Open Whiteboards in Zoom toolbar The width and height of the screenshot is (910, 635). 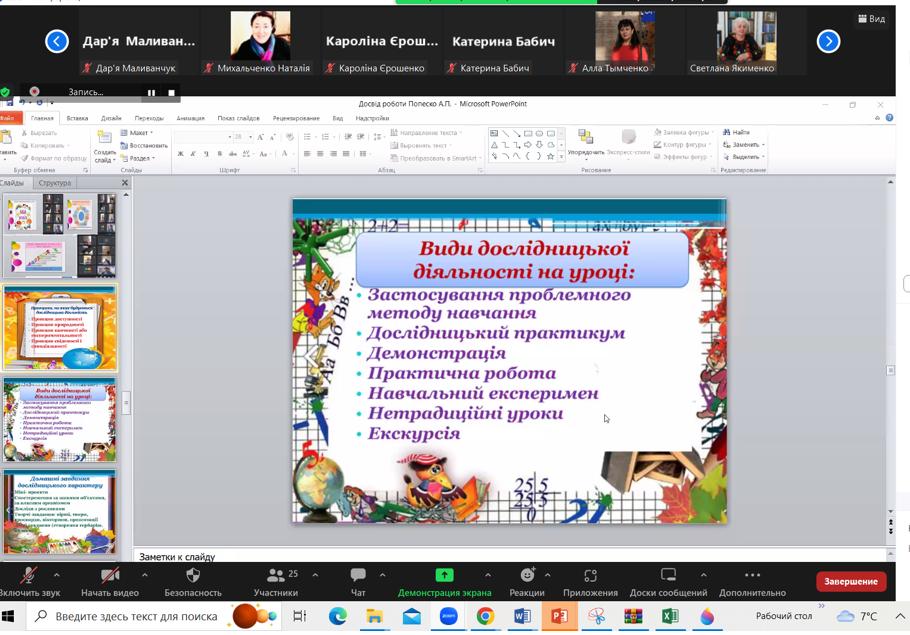click(x=668, y=575)
